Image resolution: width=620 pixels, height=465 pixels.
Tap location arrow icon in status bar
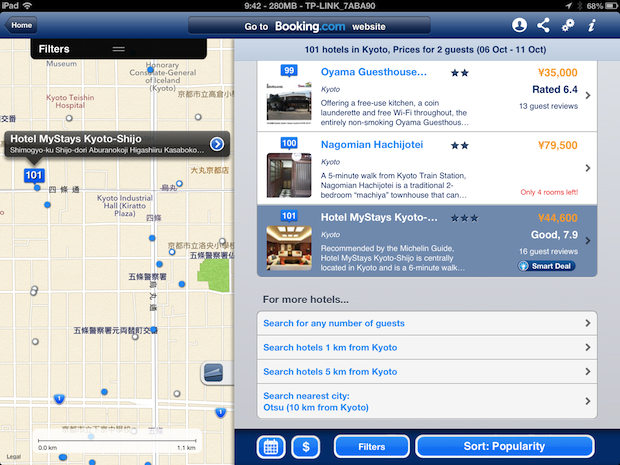click(569, 6)
